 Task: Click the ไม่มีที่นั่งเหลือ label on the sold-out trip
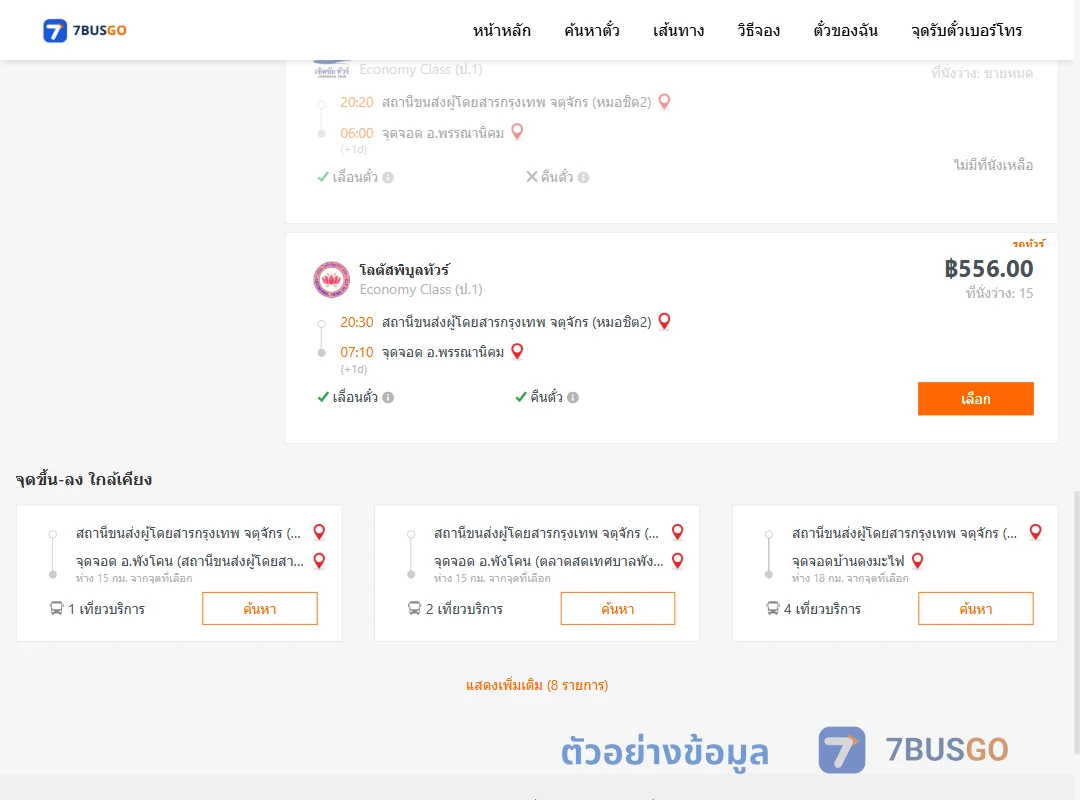click(993, 165)
